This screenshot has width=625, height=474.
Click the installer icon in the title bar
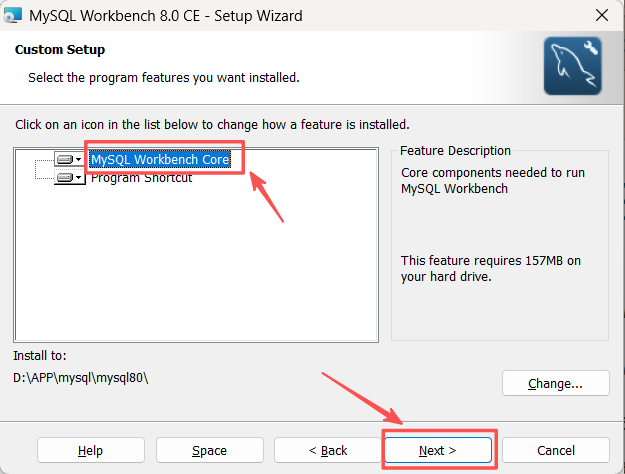point(13,16)
